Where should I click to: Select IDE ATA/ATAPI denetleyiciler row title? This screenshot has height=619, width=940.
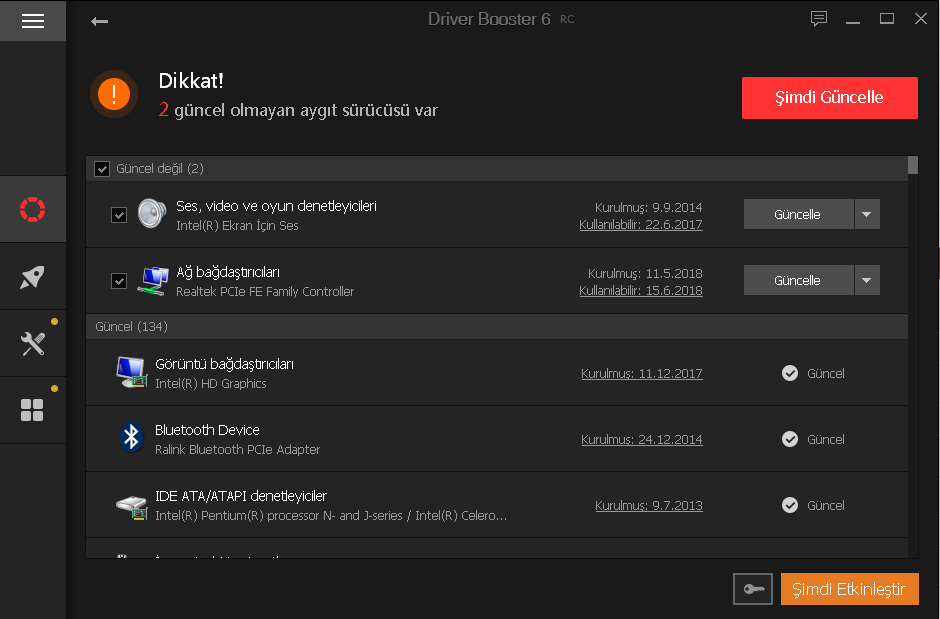point(241,496)
